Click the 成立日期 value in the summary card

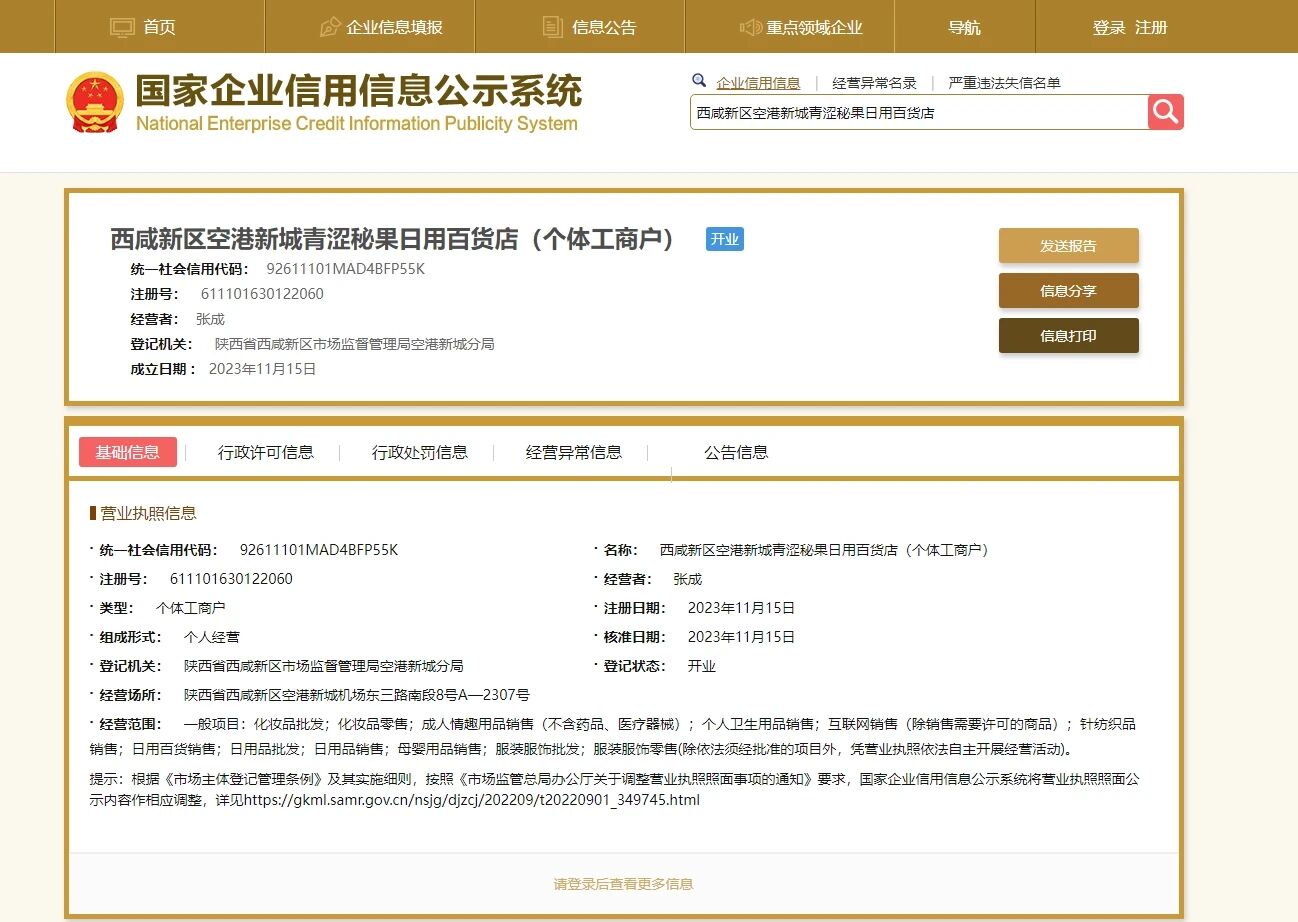click(263, 369)
